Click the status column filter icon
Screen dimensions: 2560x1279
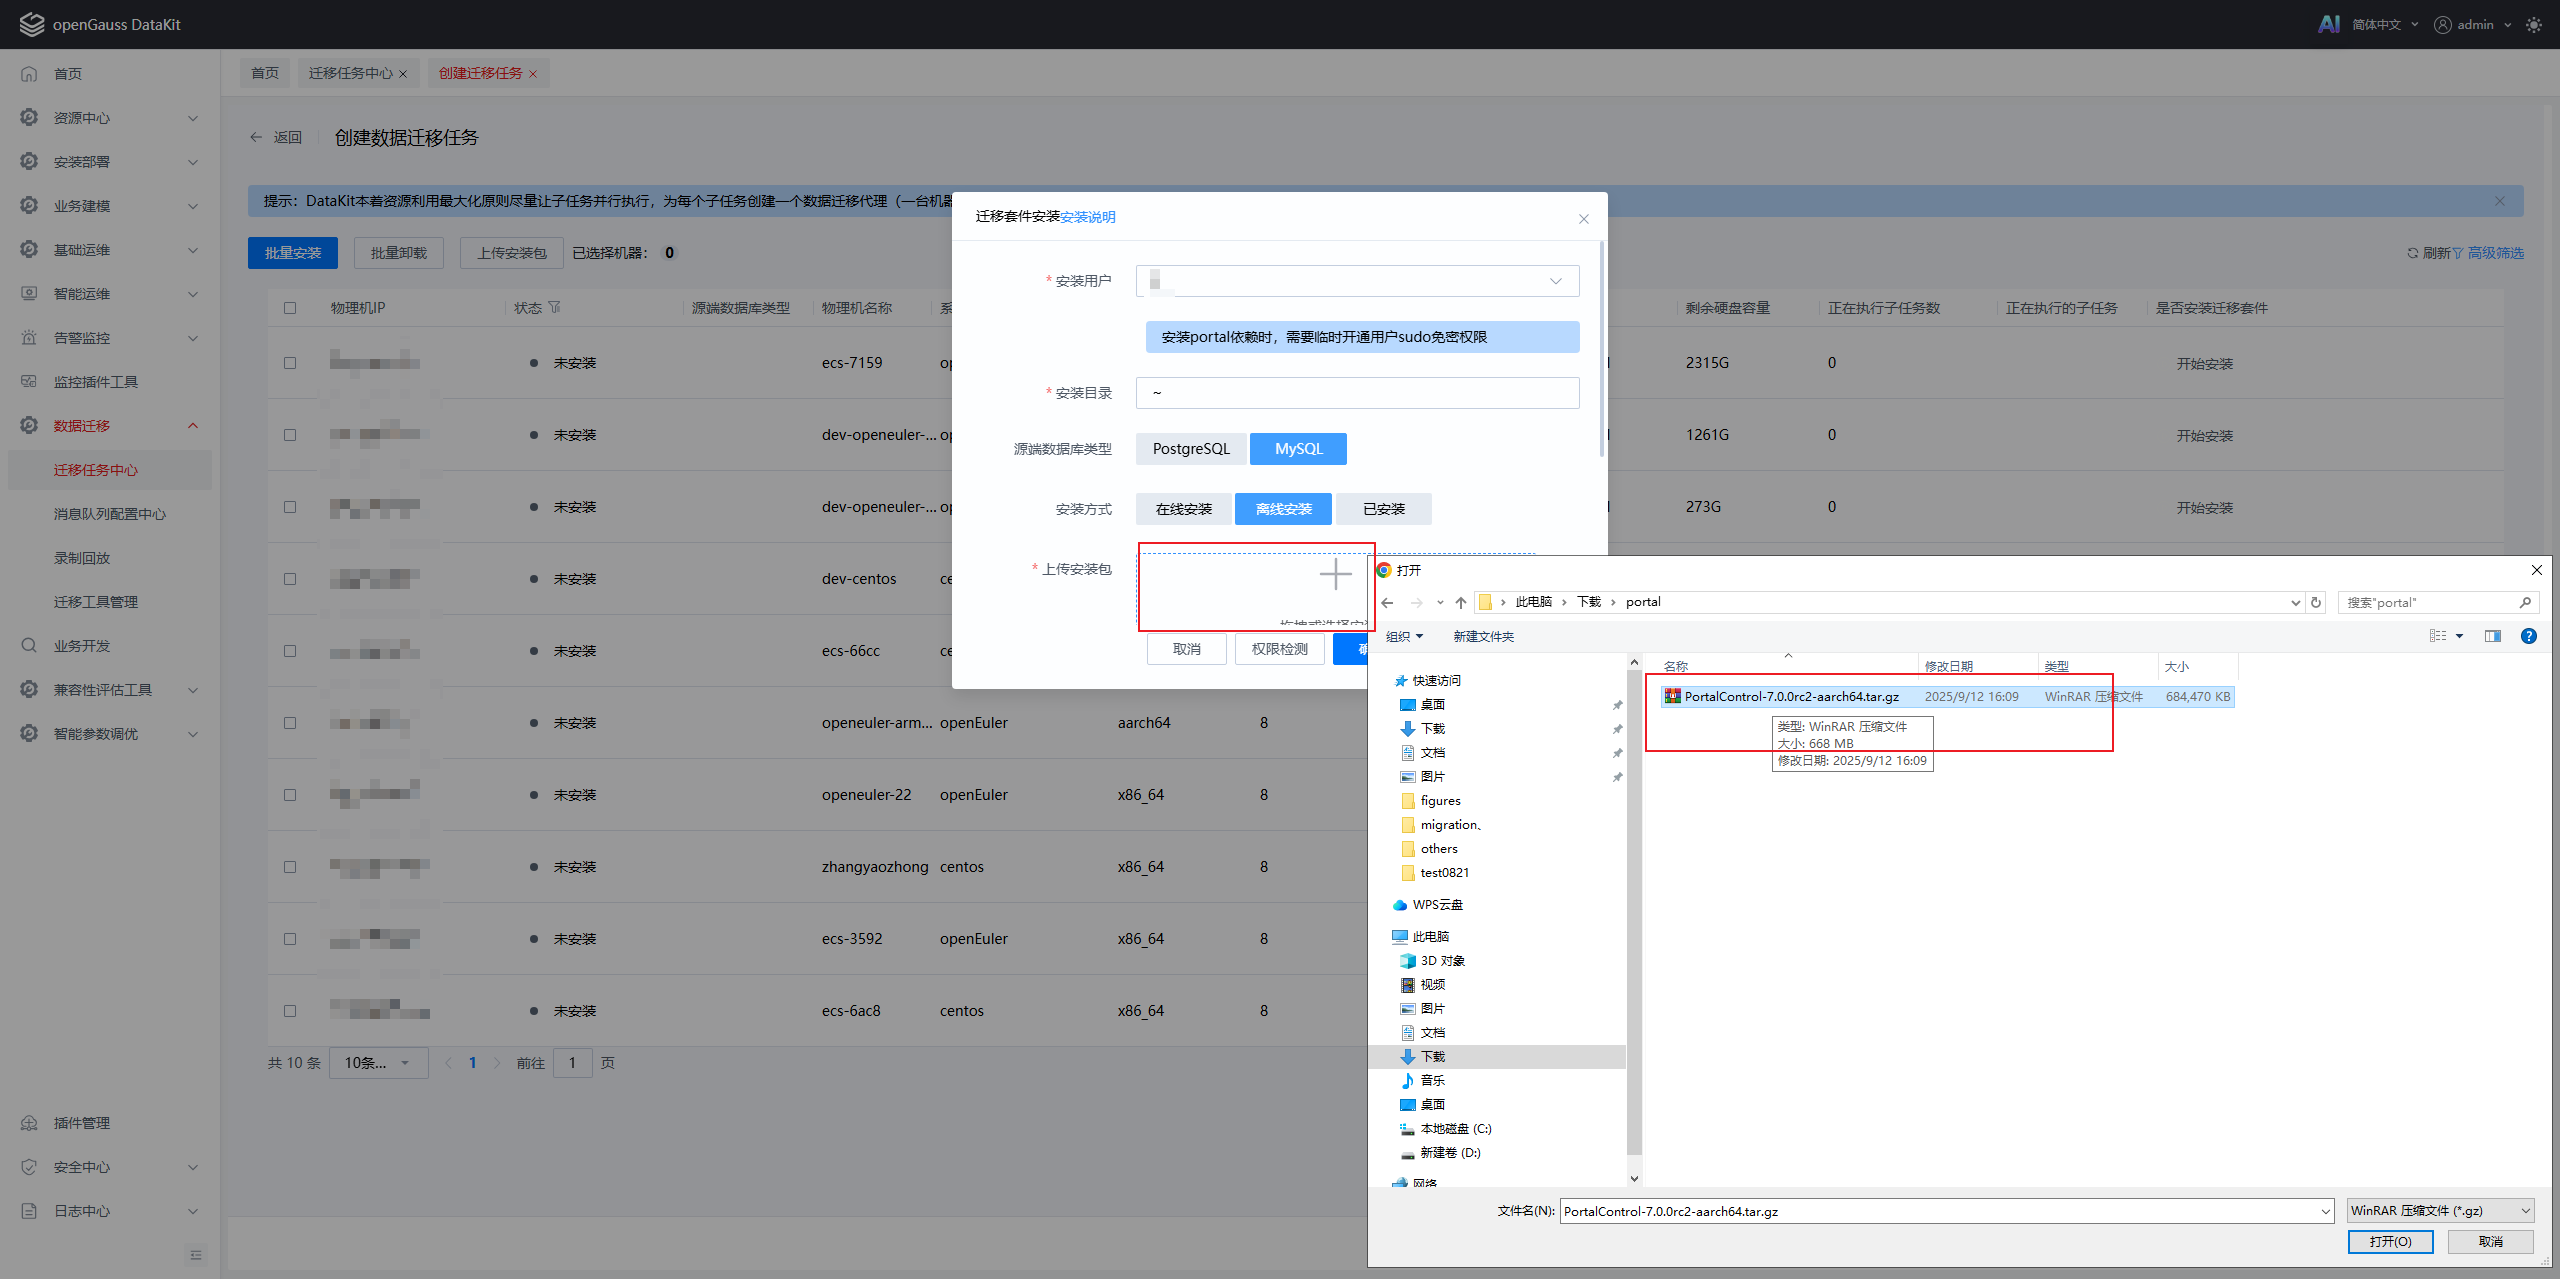point(555,308)
